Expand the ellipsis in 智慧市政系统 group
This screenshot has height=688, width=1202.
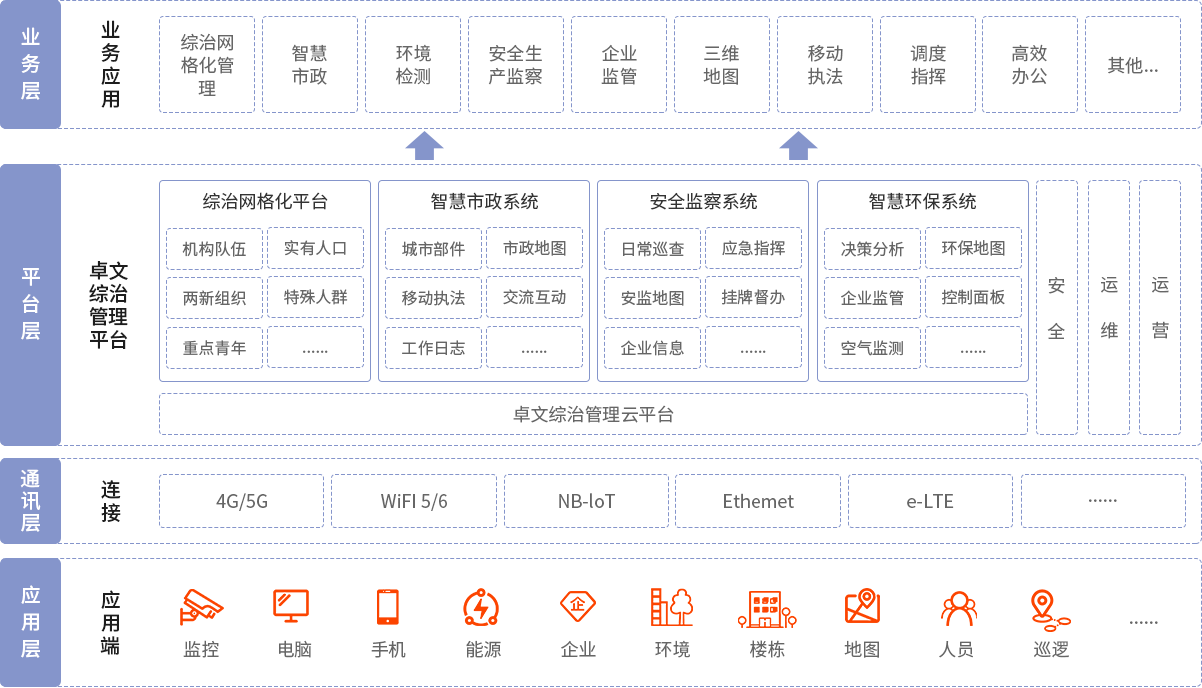pyautogui.click(x=535, y=346)
